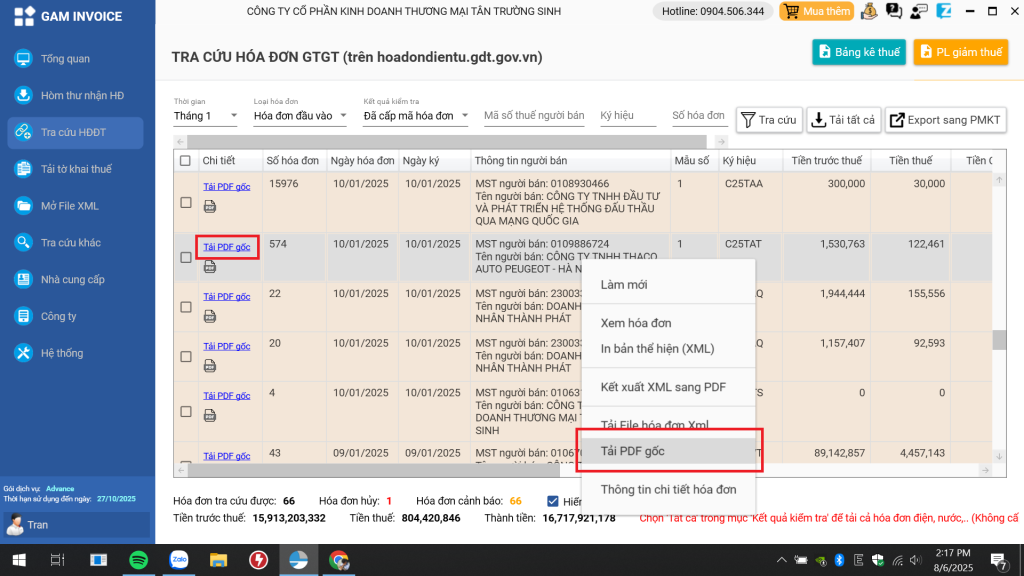Click Tải PDF gốc link for invoice 22

pyautogui.click(x=226, y=297)
